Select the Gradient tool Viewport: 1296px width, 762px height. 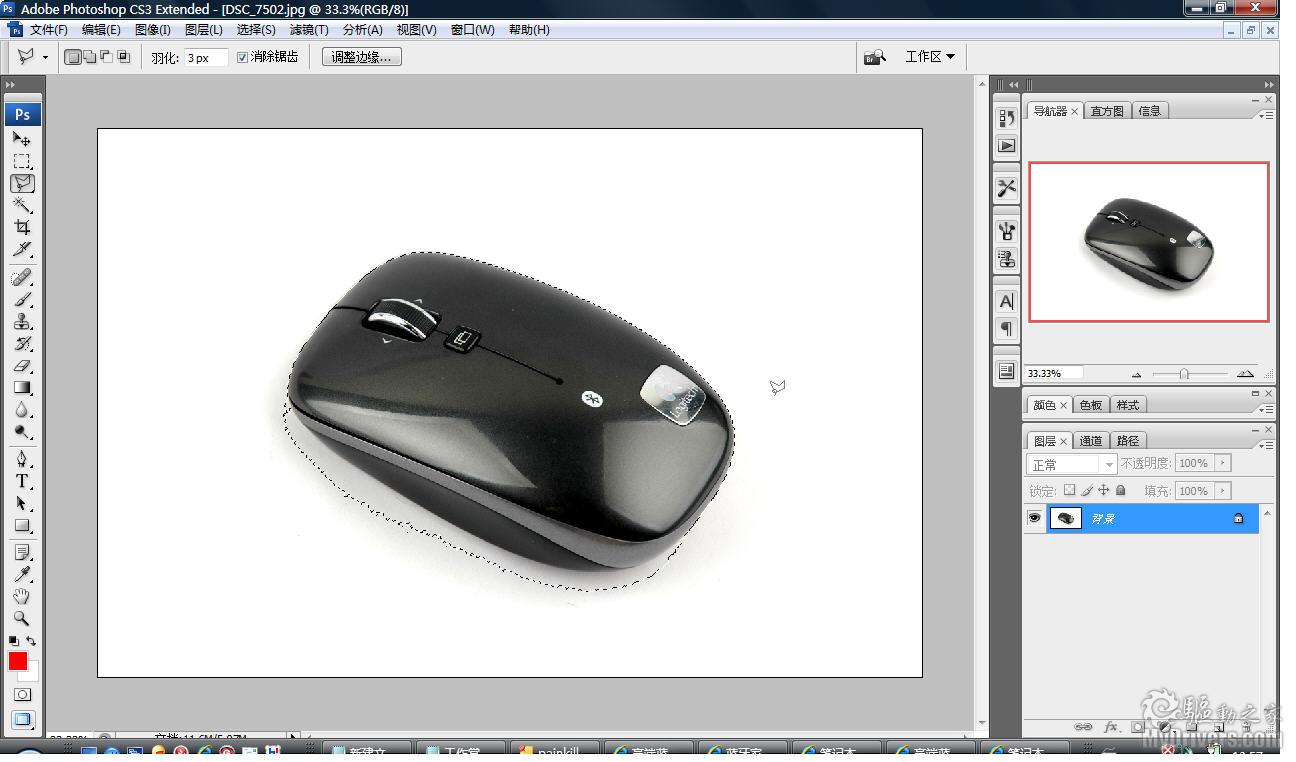(22, 388)
